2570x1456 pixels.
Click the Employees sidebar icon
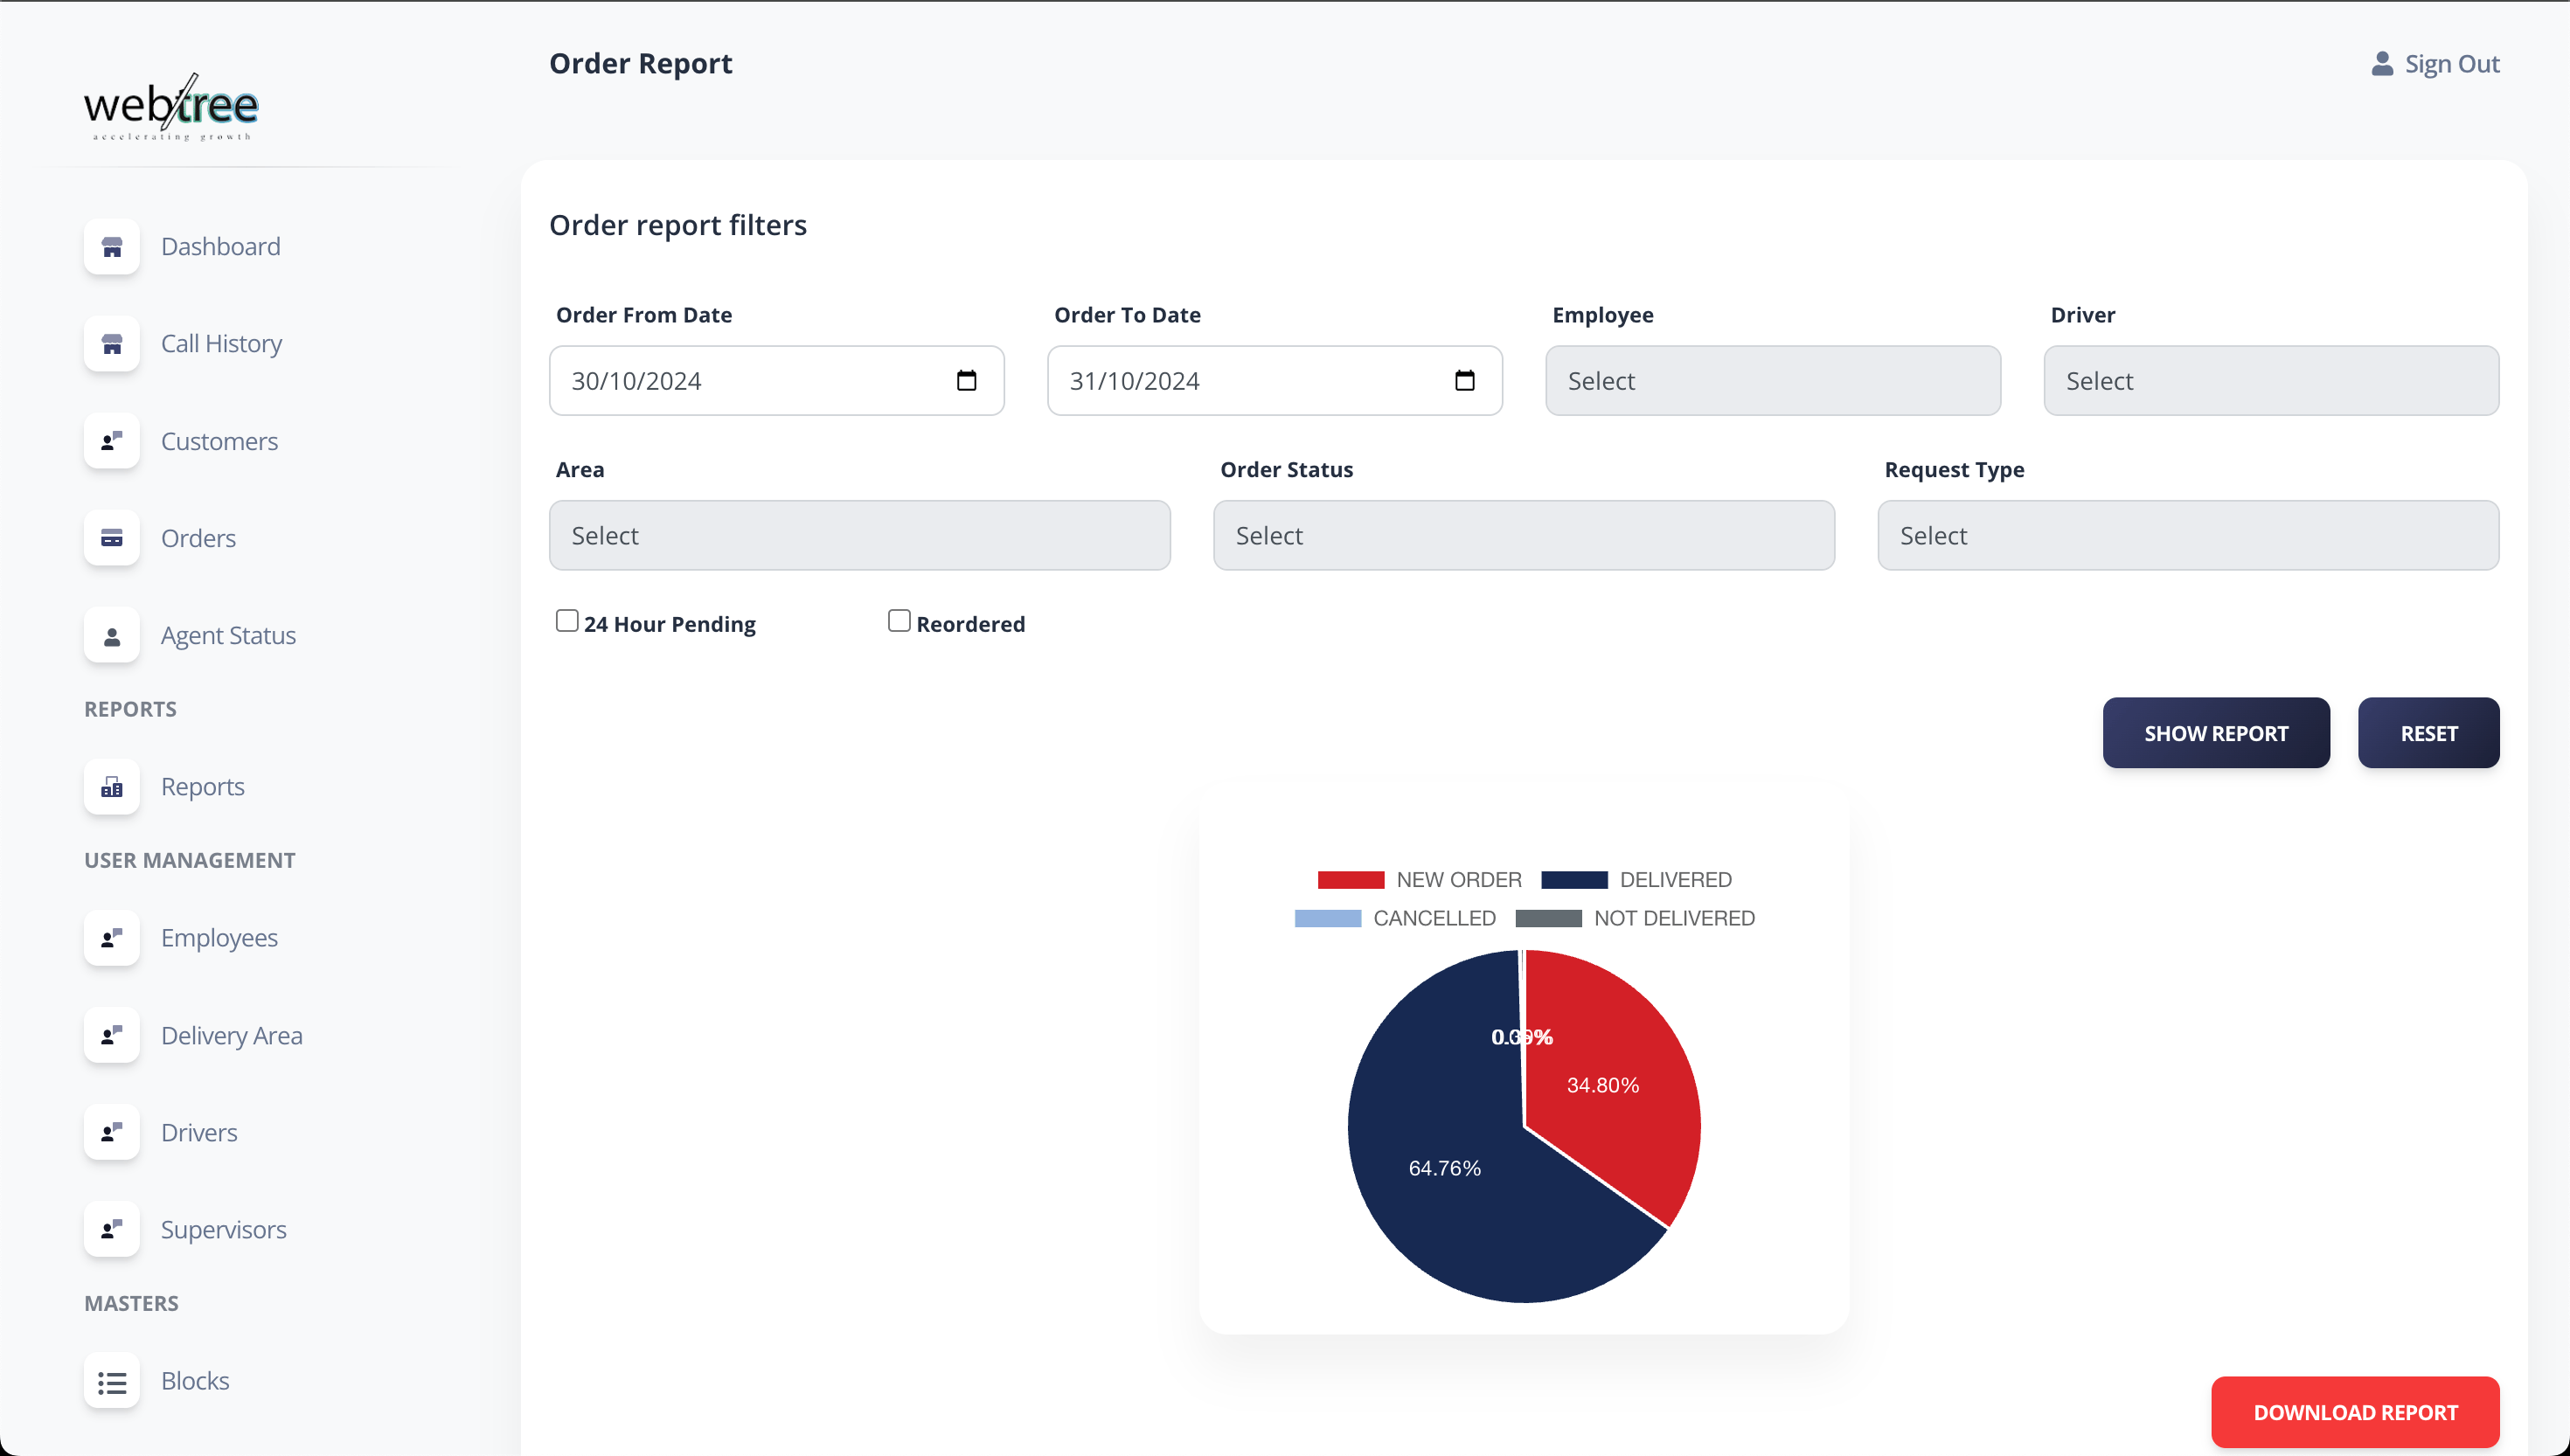112,938
